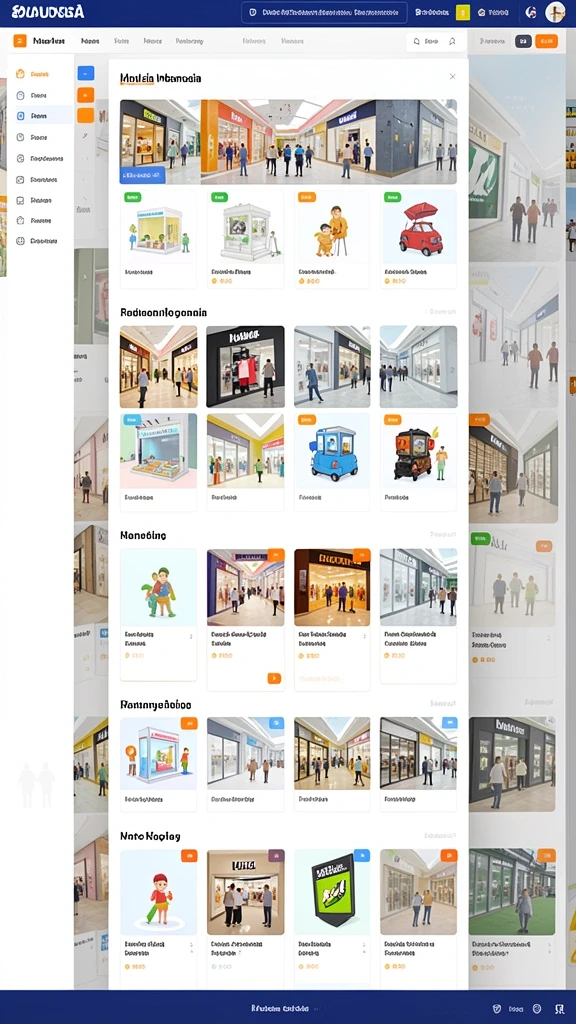Open background card with green grass storefront
This screenshot has width=576, height=1024.
[x=512, y=892]
